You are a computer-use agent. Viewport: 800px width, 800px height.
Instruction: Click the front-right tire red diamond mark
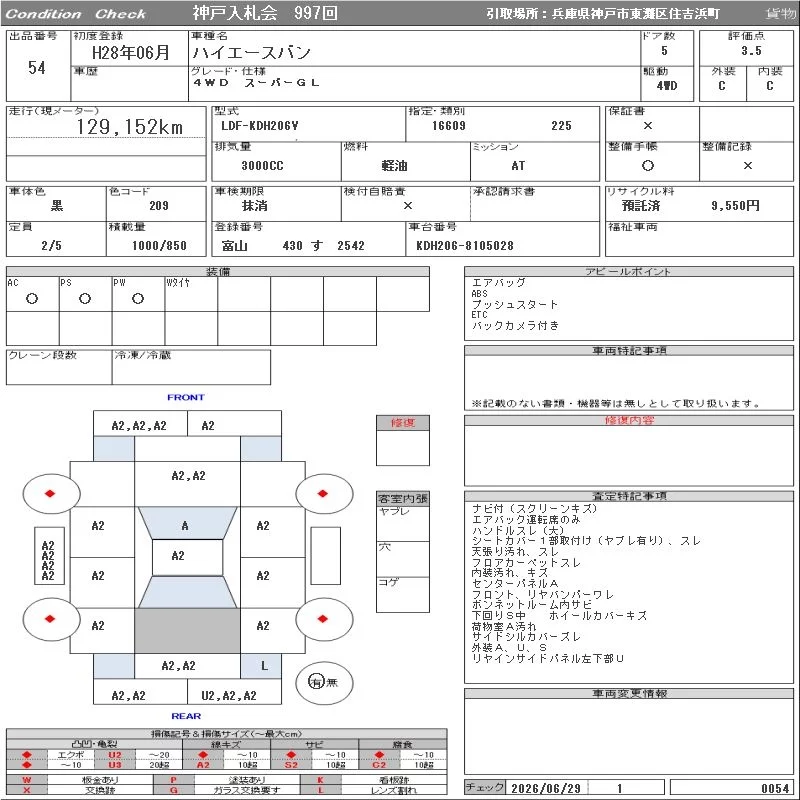pyautogui.click(x=322, y=493)
